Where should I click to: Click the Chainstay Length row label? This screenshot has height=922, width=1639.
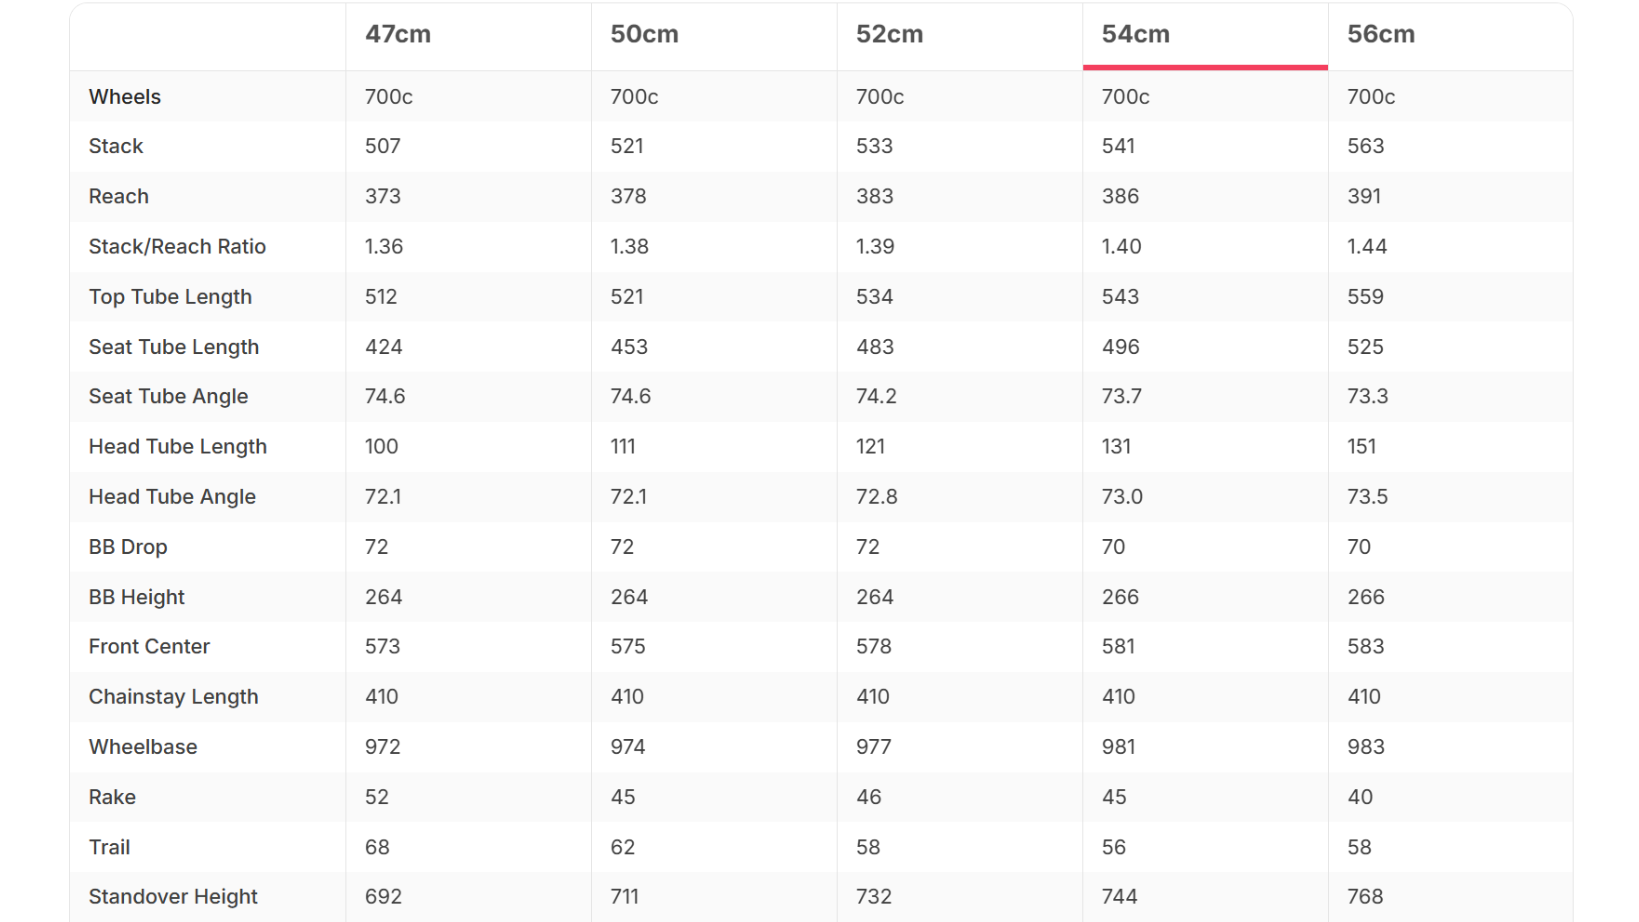click(173, 697)
